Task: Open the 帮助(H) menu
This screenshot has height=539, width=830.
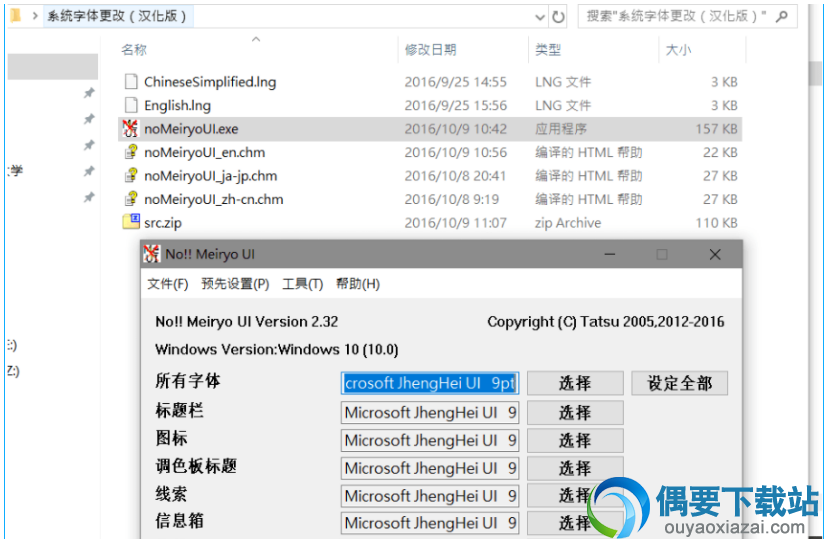Action: click(358, 284)
